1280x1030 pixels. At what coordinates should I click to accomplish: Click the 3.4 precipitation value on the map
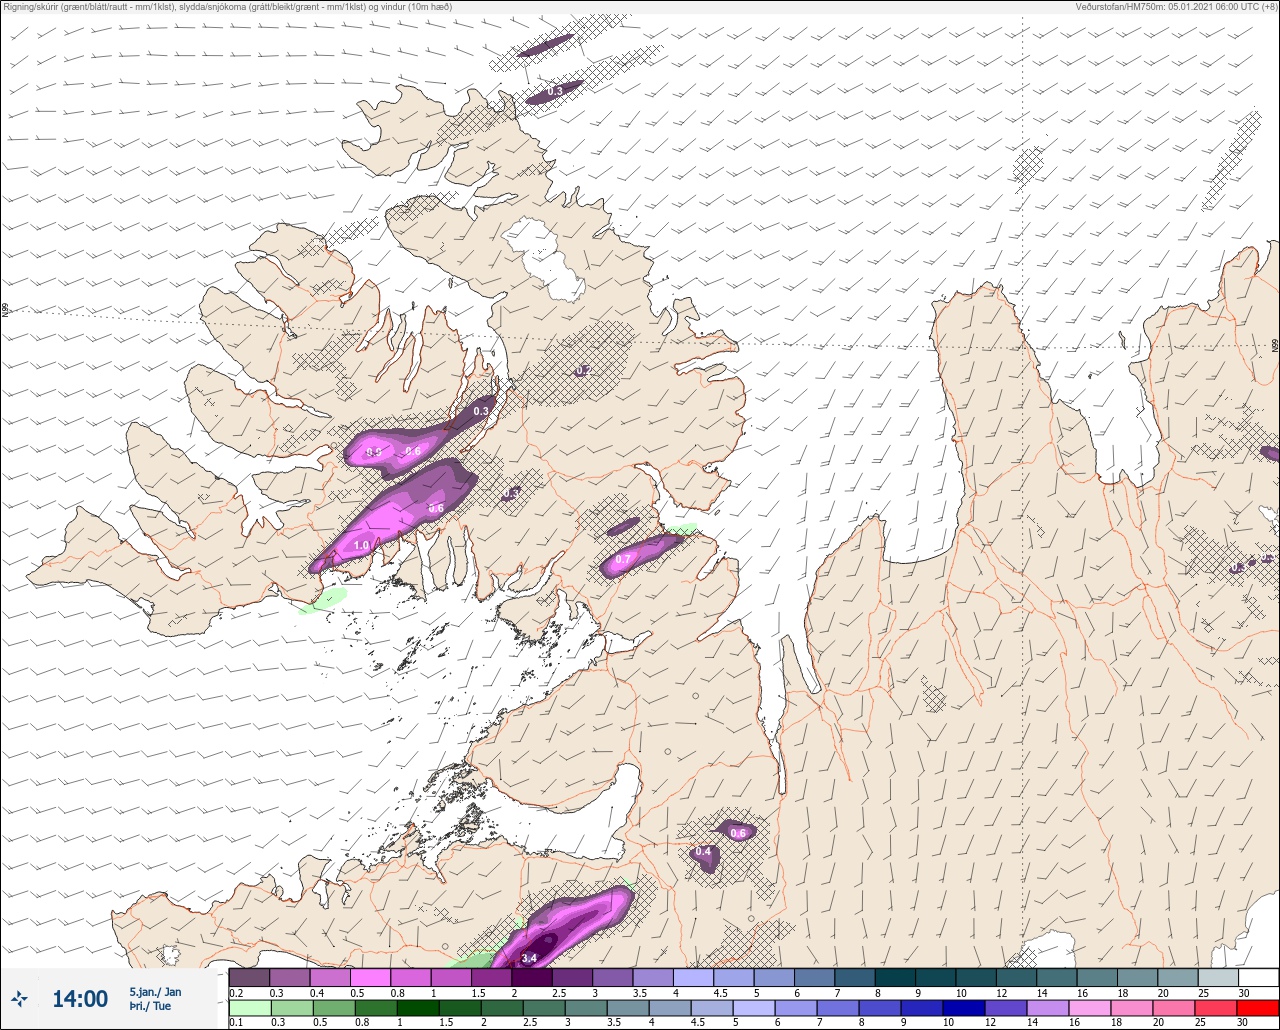click(529, 958)
